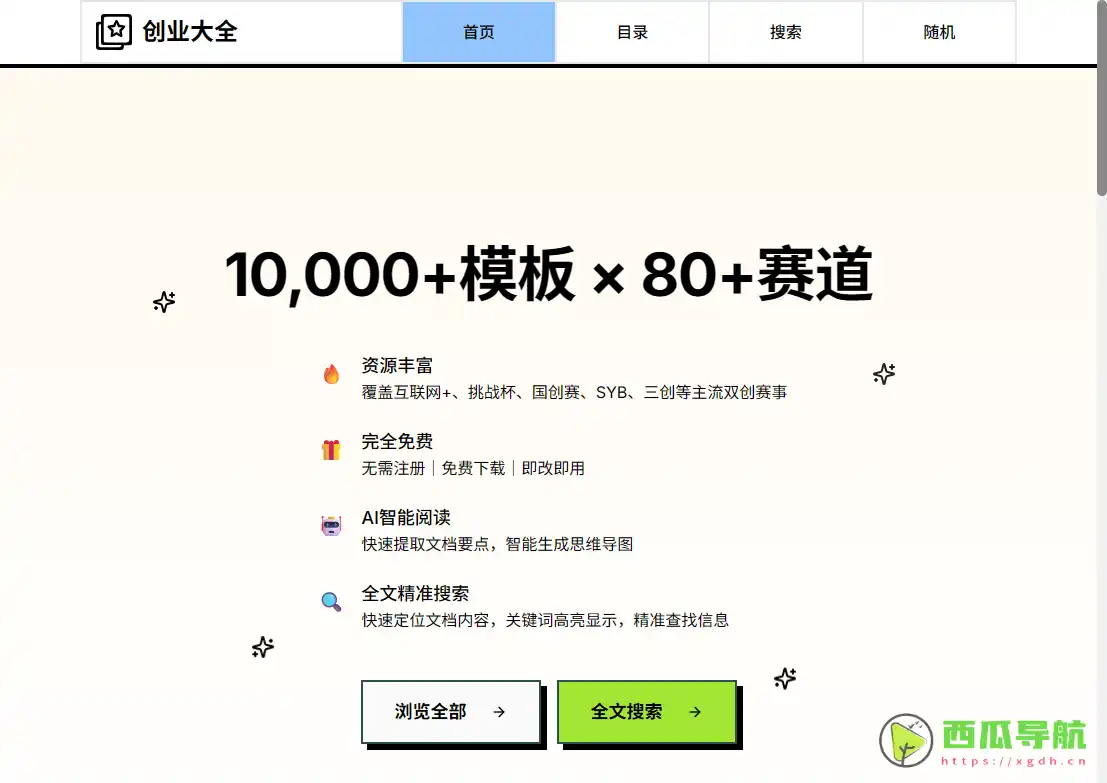Screen dimensions: 1107x783
Task: Click the AI智能阅读 heading
Action: tap(406, 518)
